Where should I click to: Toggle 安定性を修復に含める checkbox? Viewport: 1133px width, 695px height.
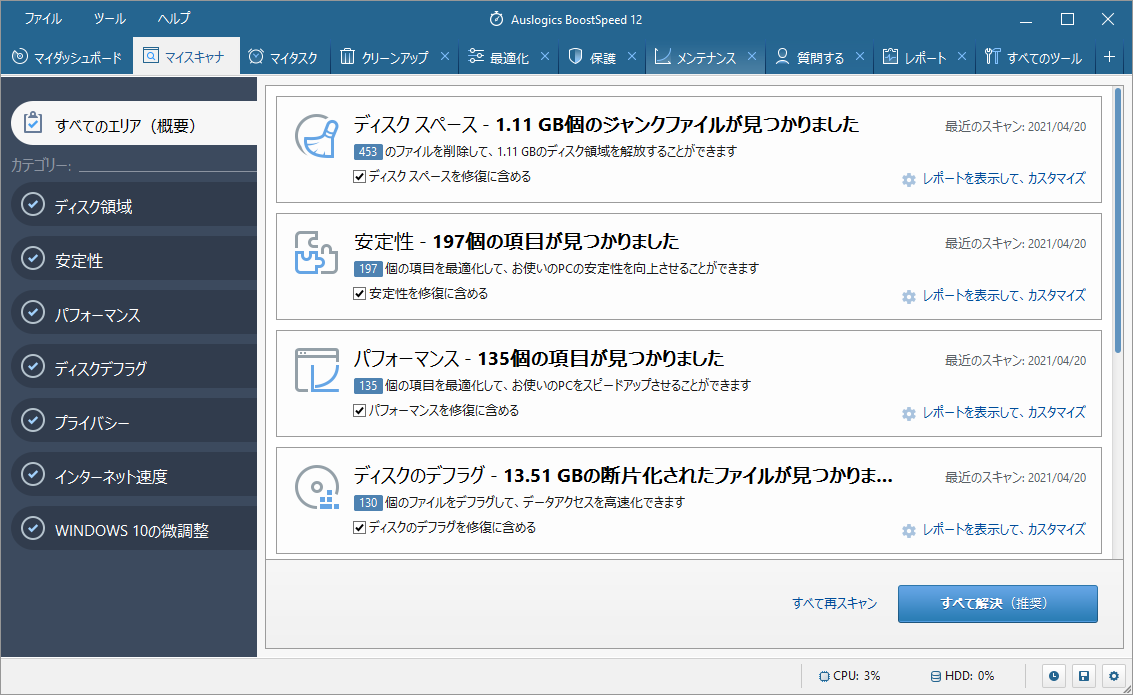pyautogui.click(x=360, y=294)
